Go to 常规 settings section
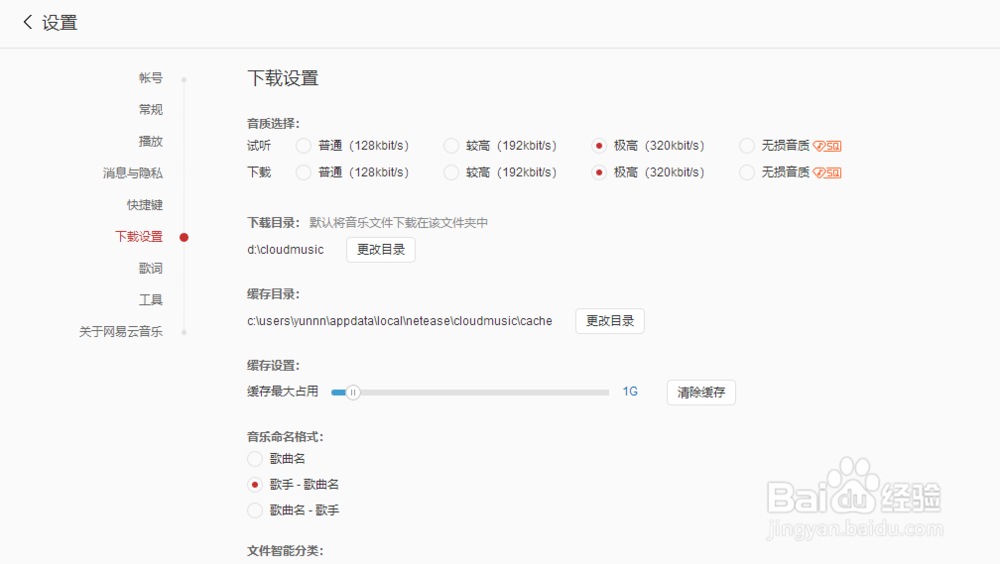 pyautogui.click(x=151, y=110)
